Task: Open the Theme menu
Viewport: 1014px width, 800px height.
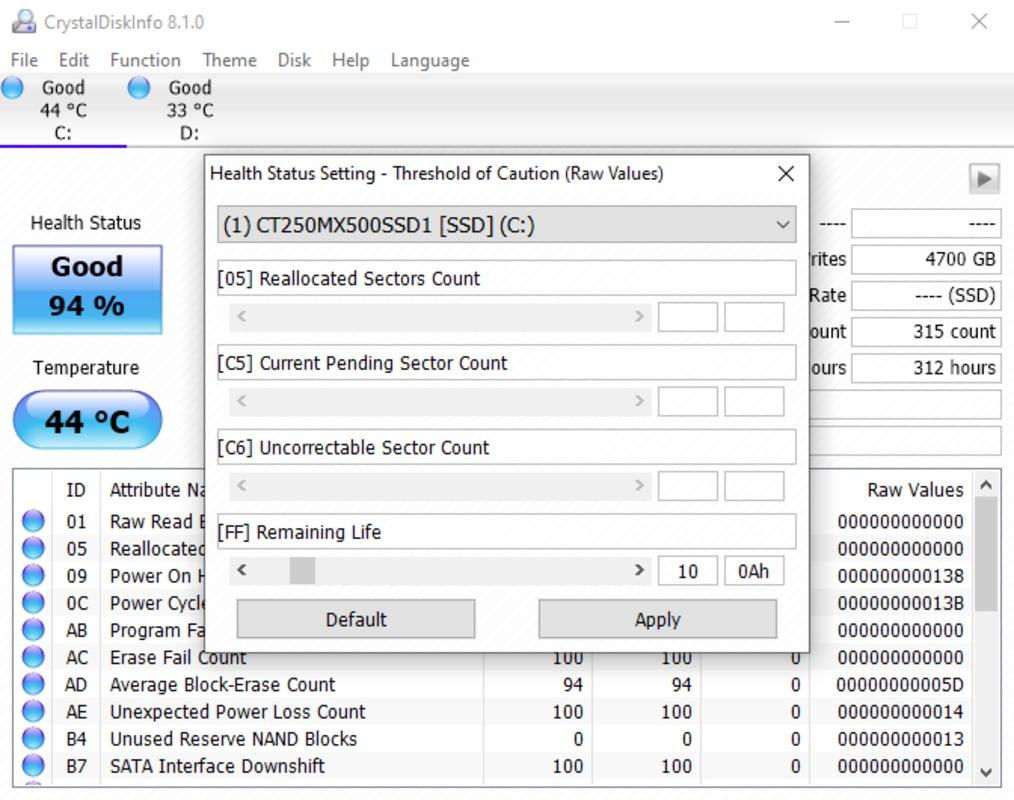Action: coord(229,60)
